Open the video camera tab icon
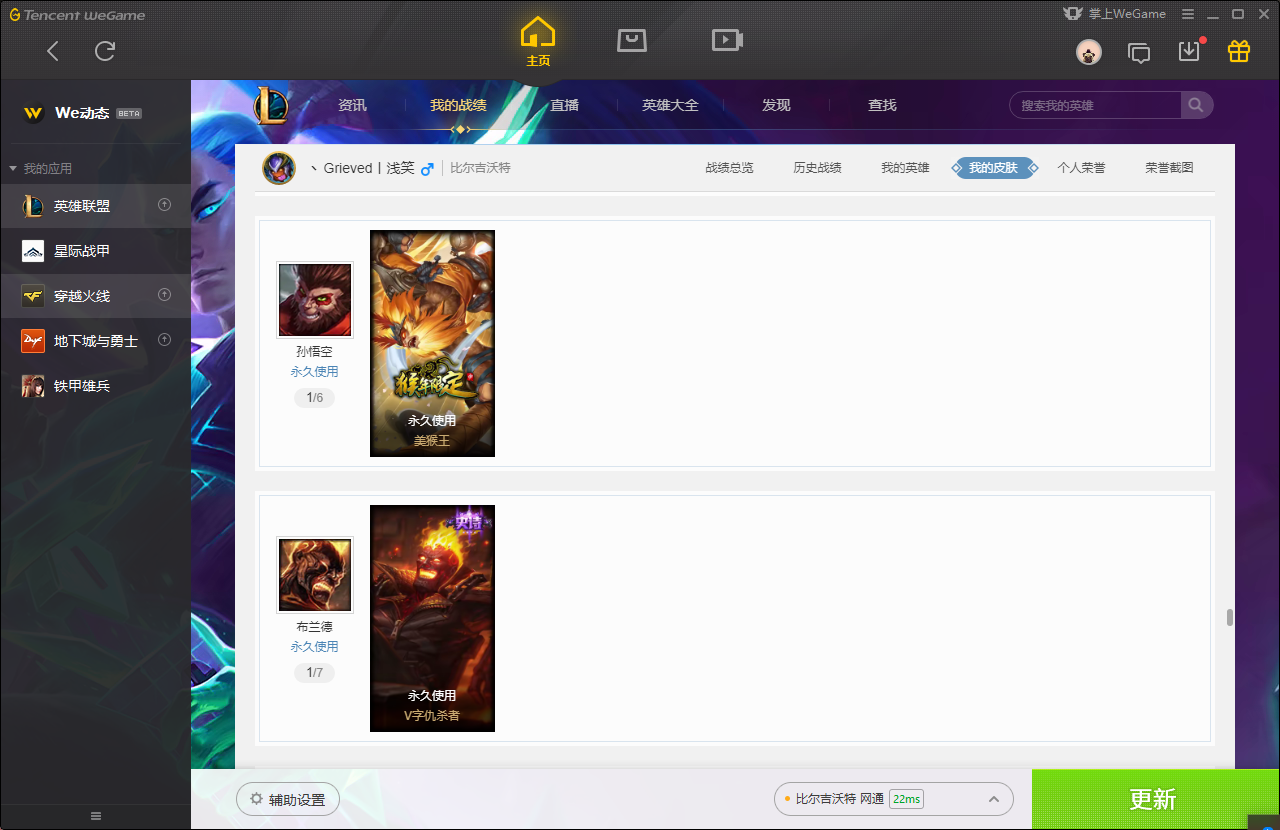The width and height of the screenshot is (1280, 830). (x=727, y=40)
